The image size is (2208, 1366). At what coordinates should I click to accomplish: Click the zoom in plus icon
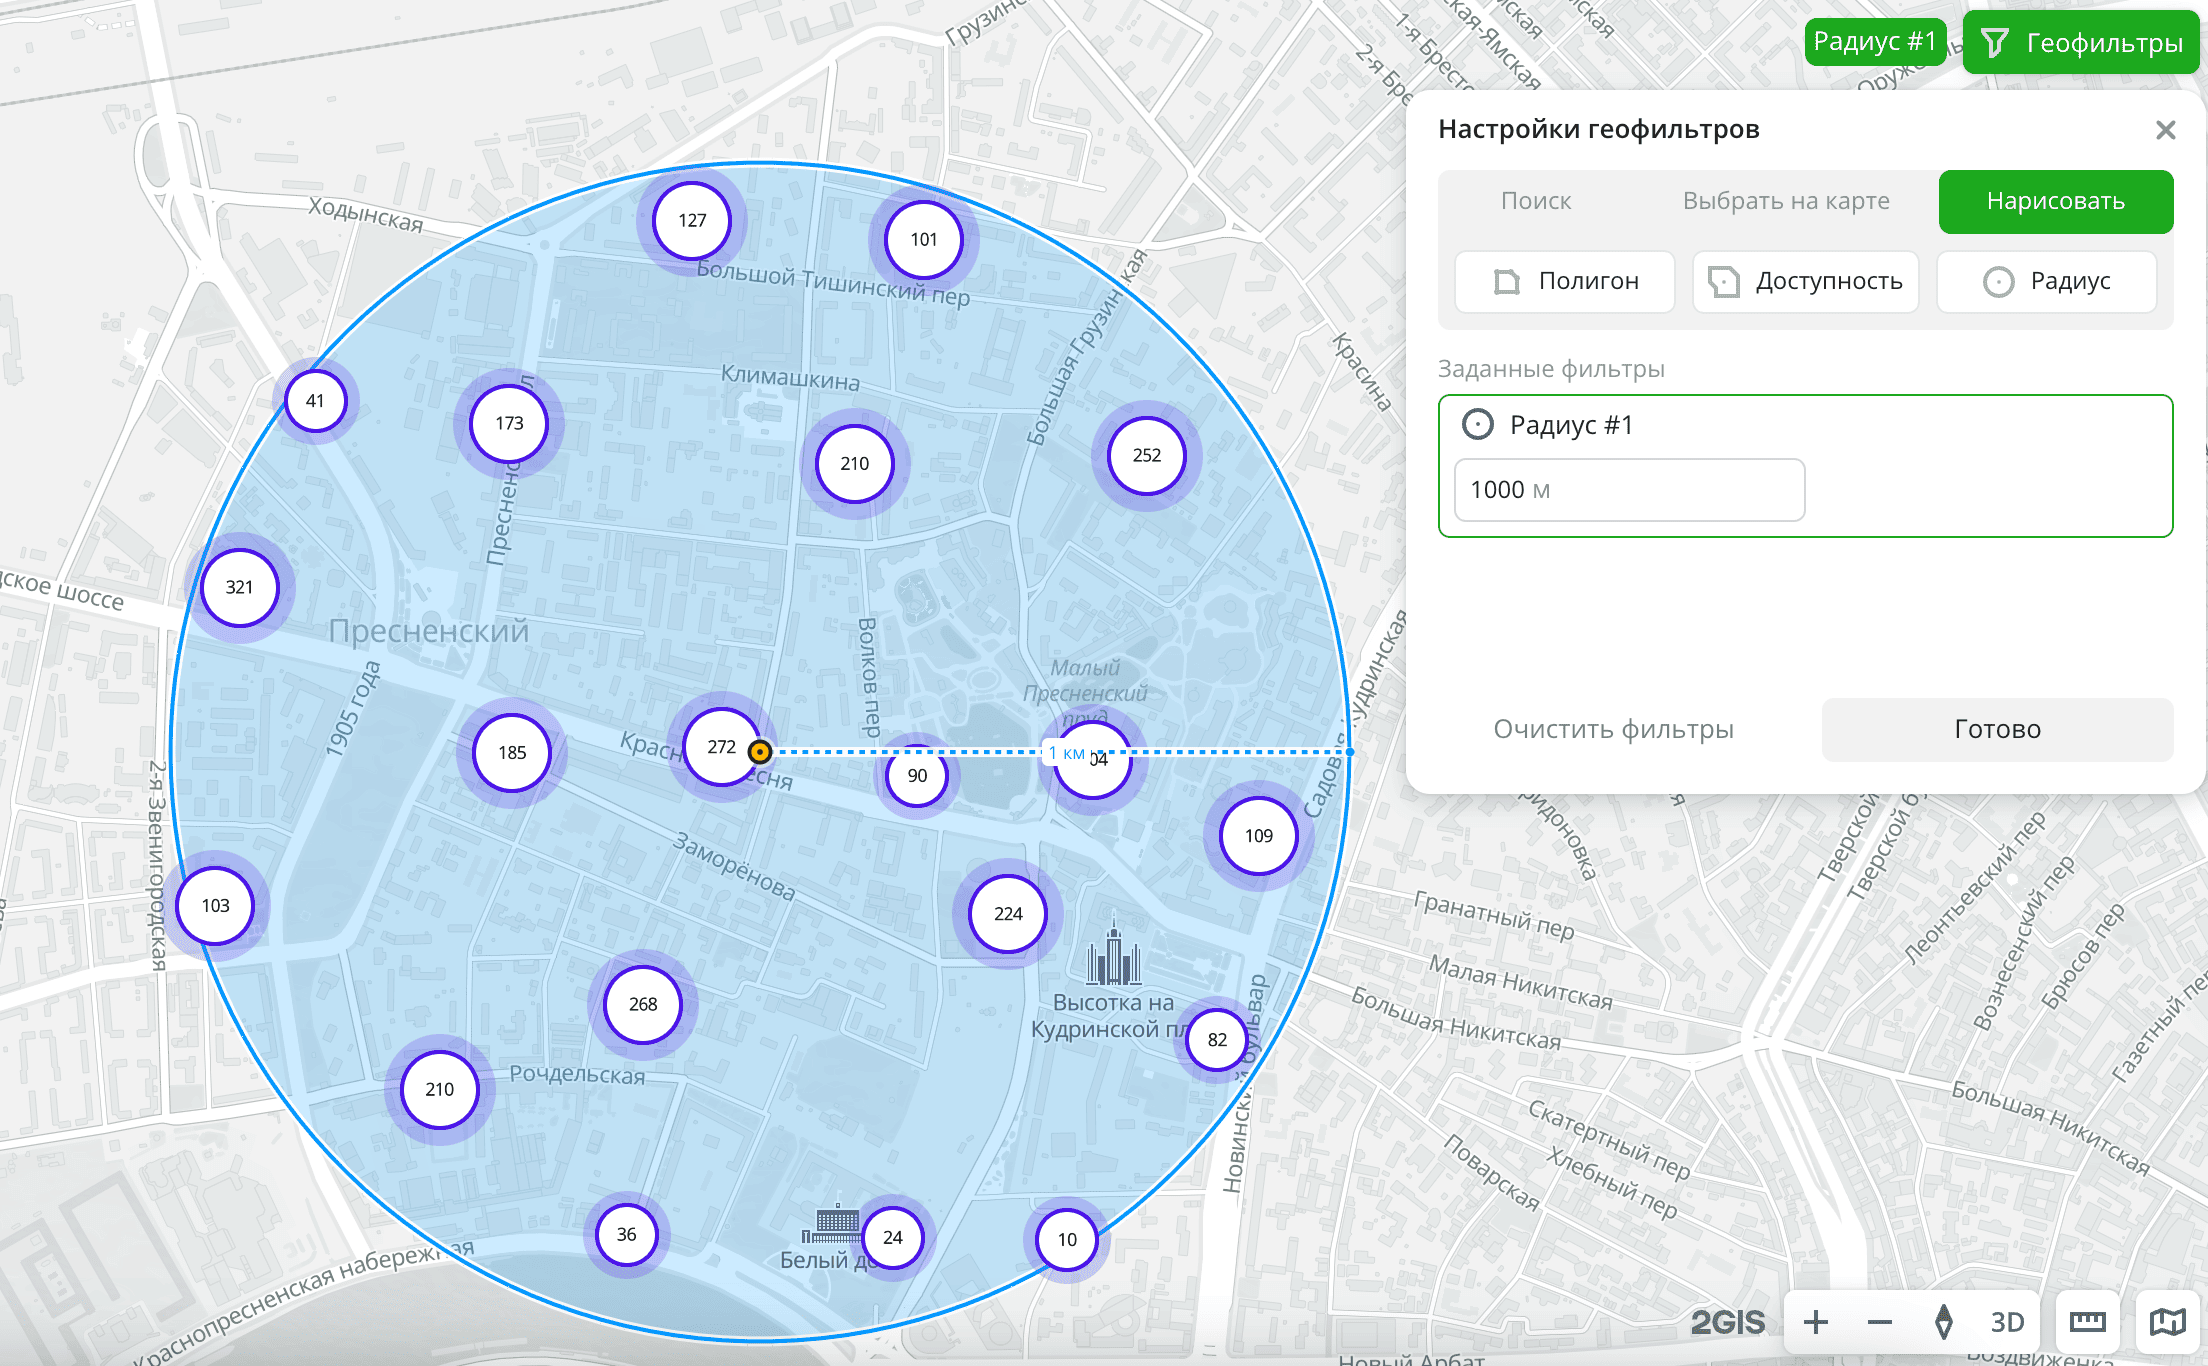tap(1815, 1322)
